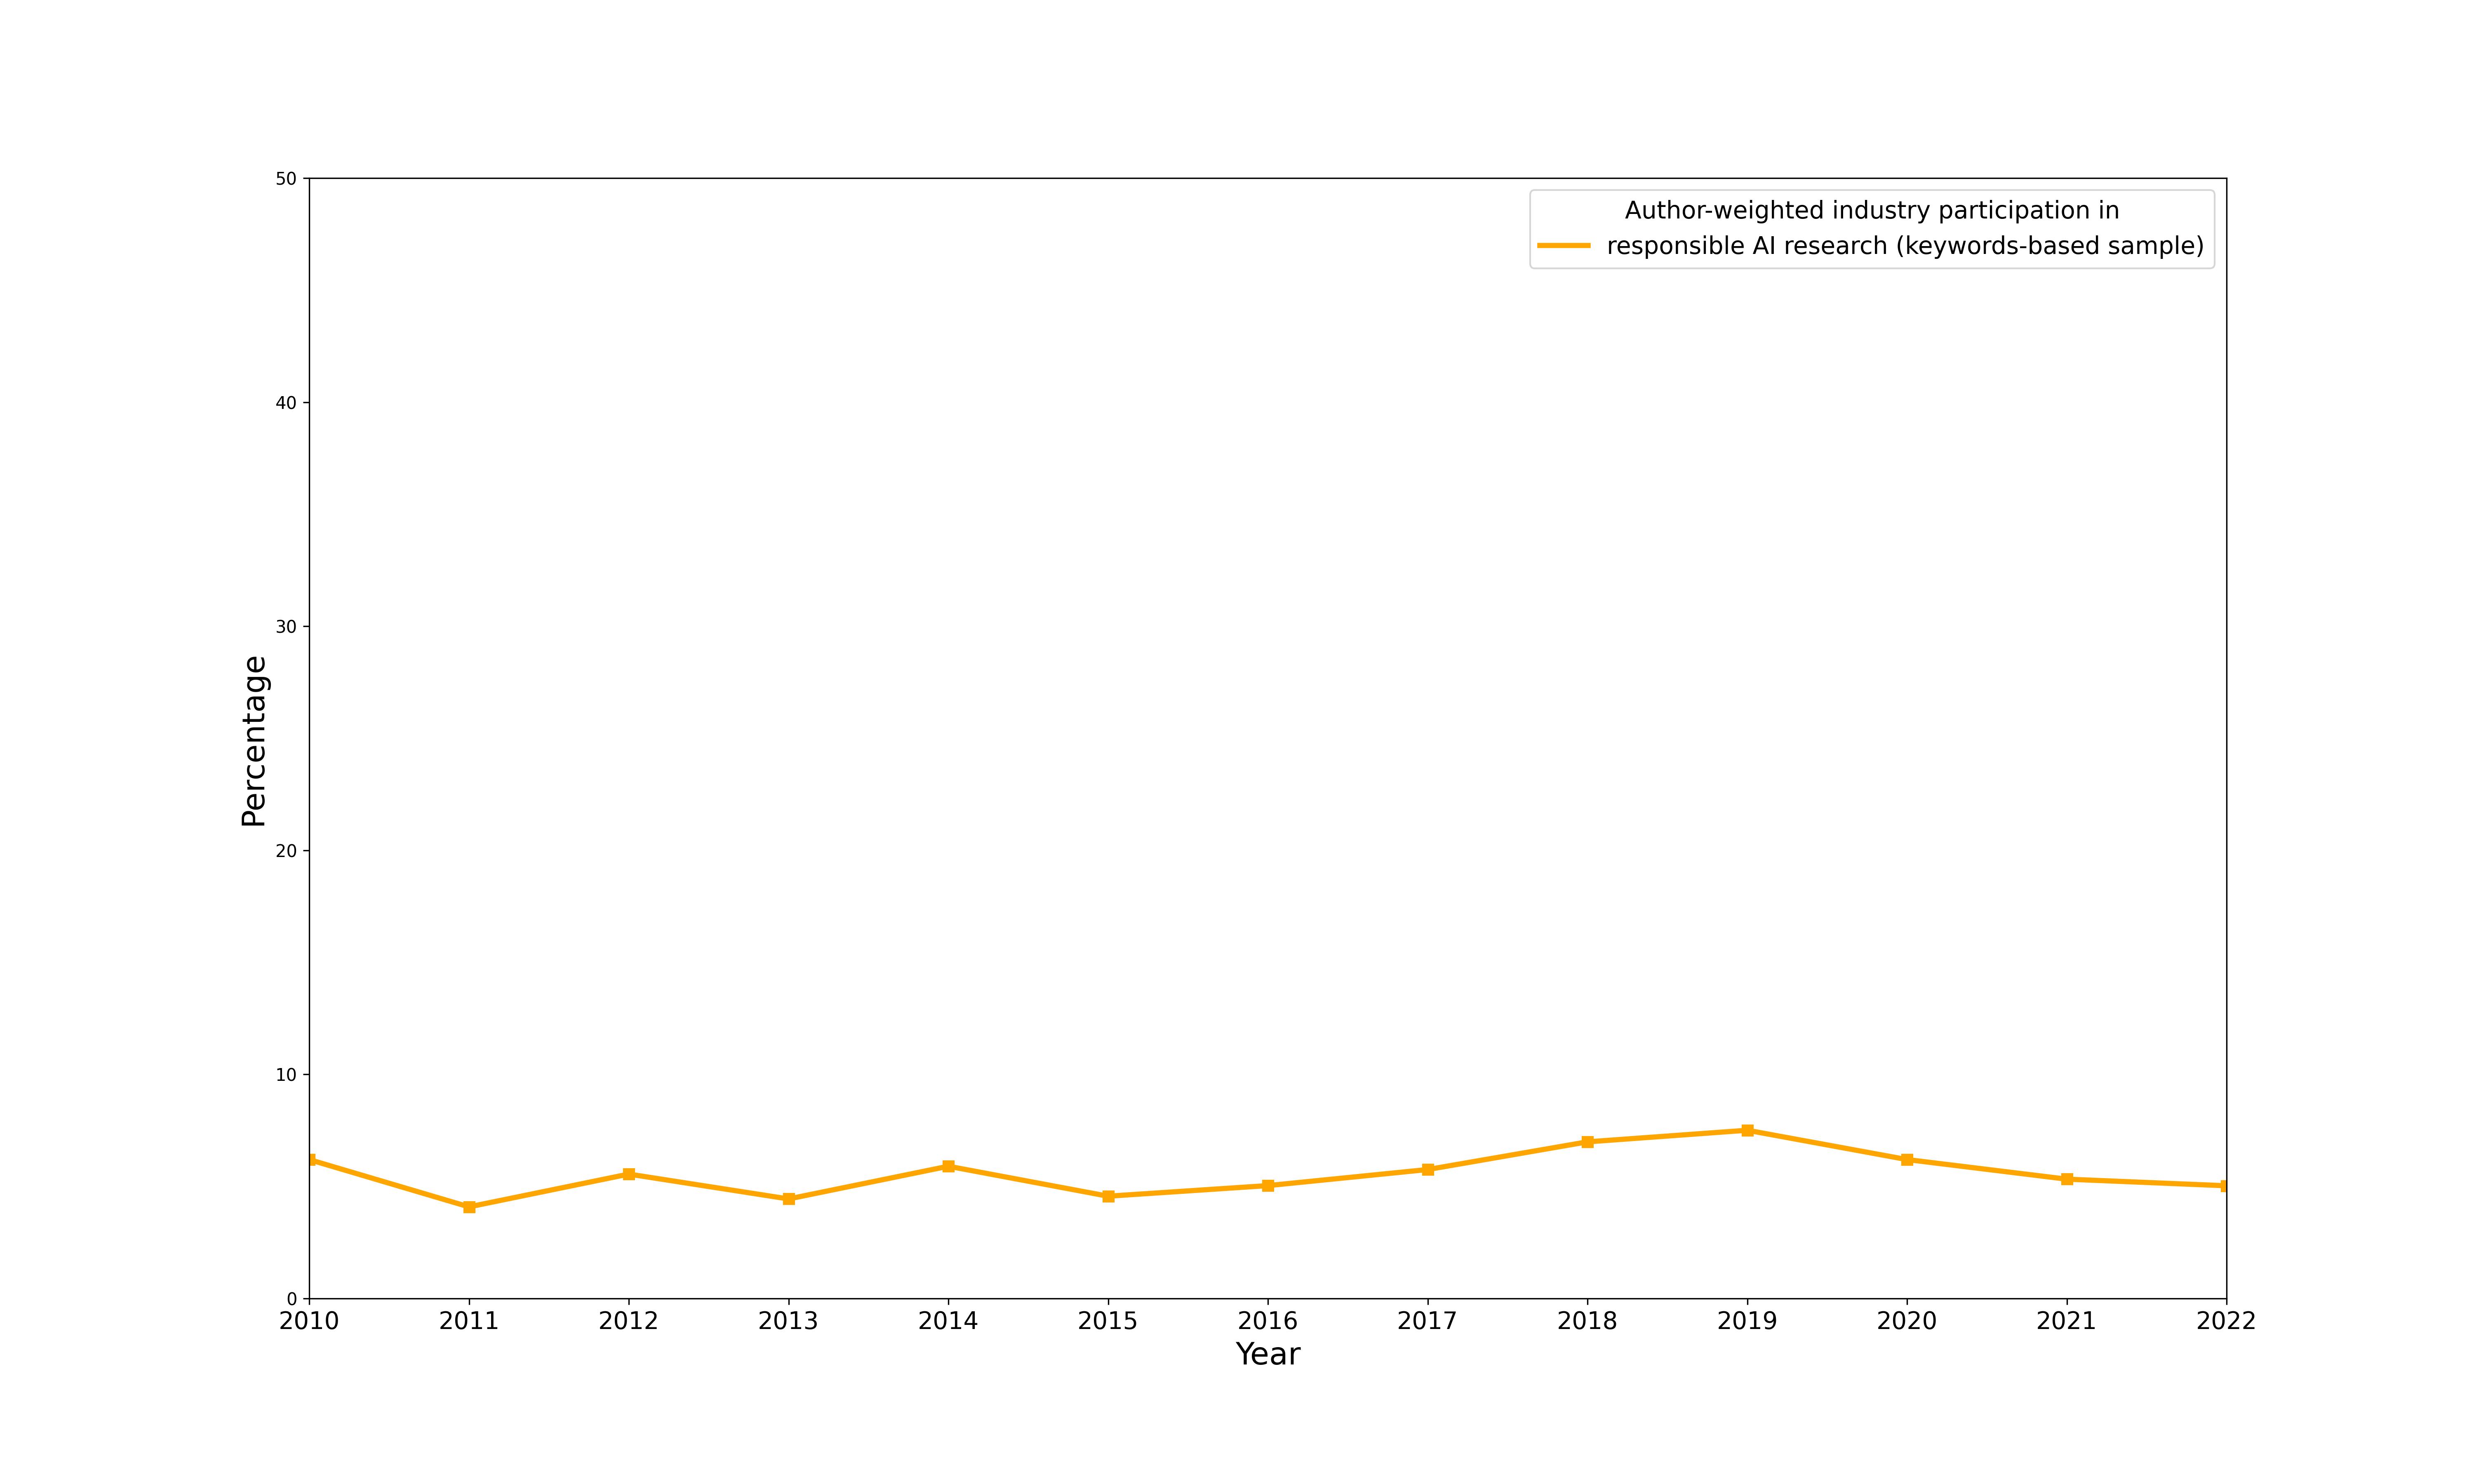Viewport: 2474px width, 1484px height.
Task: Click the 50 tick label on y-axis
Action: [286, 179]
